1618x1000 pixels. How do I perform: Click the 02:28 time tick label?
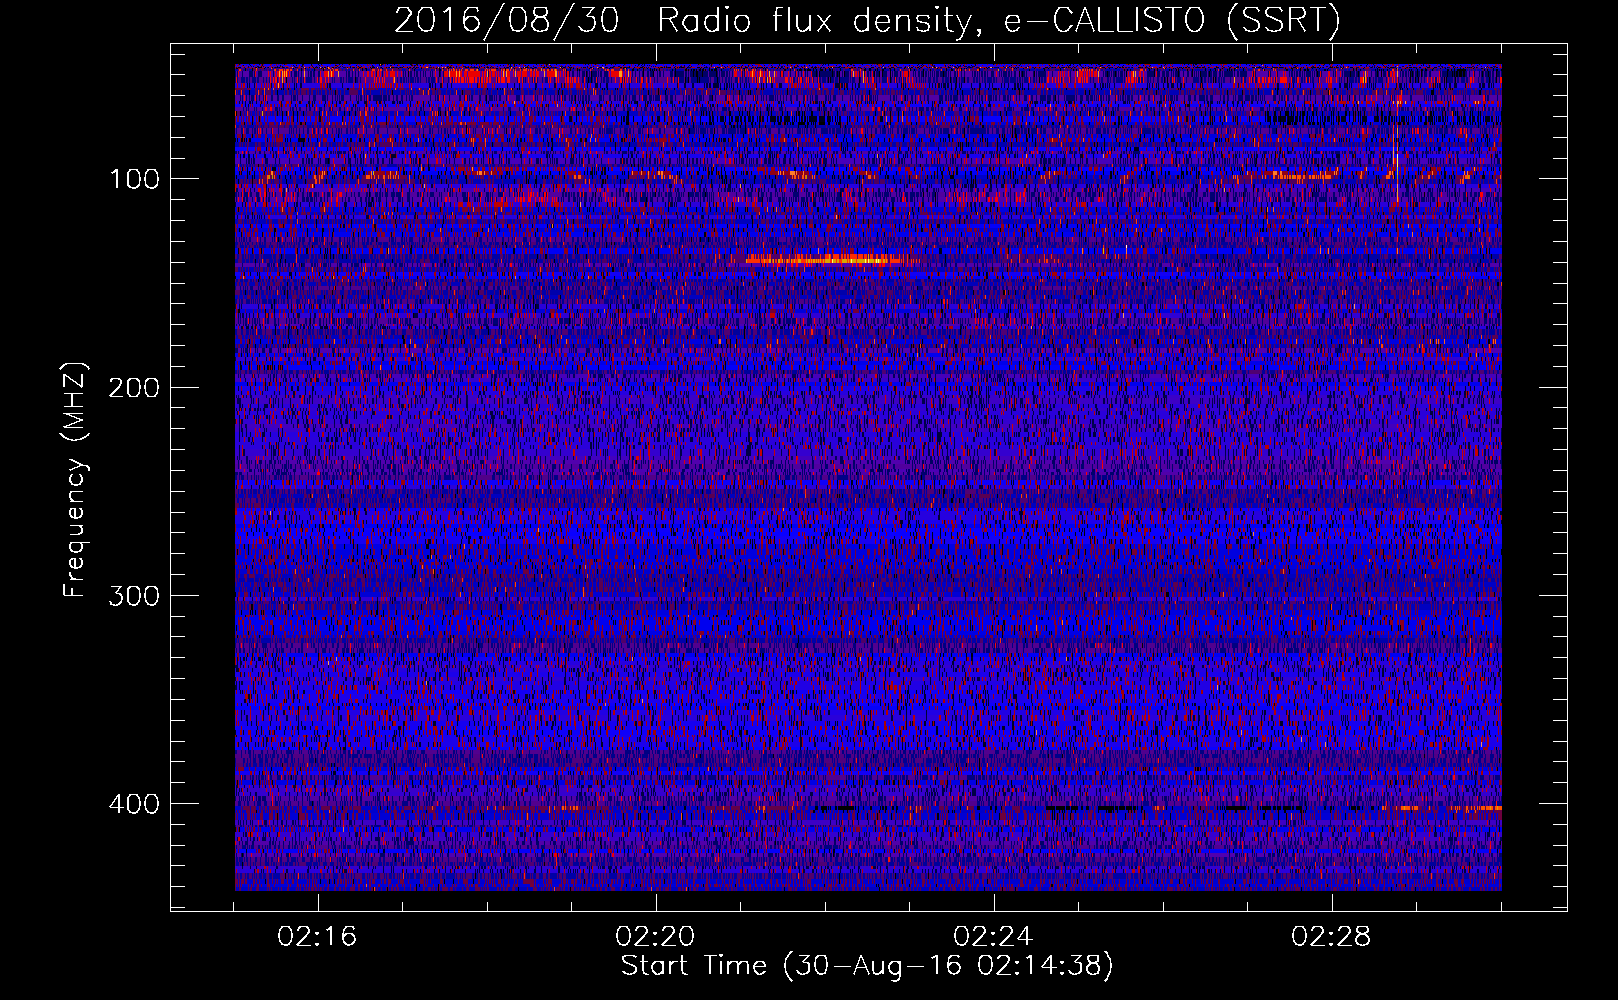(x=1332, y=937)
